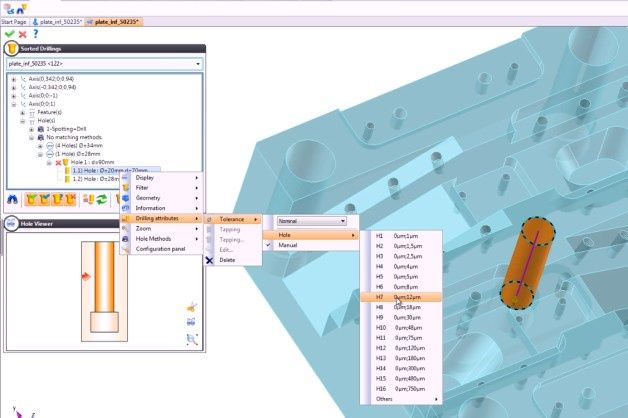
Task: Open the Others tolerance submenu
Action: [x=401, y=399]
